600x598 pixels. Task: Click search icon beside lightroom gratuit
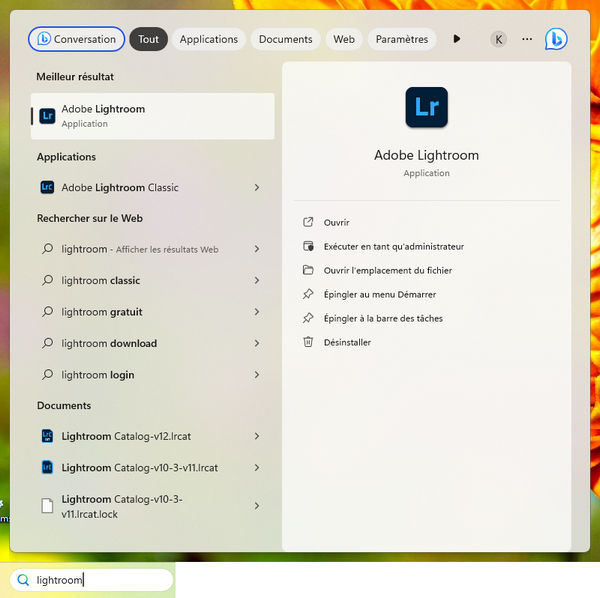[47, 311]
